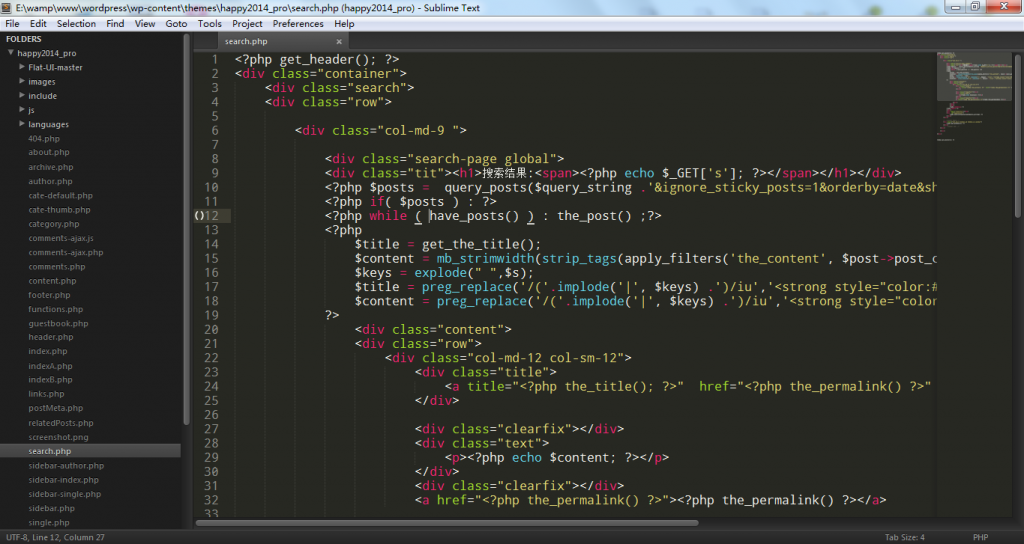Open the Preferences menu
This screenshot has height=544, width=1024.
click(298, 24)
